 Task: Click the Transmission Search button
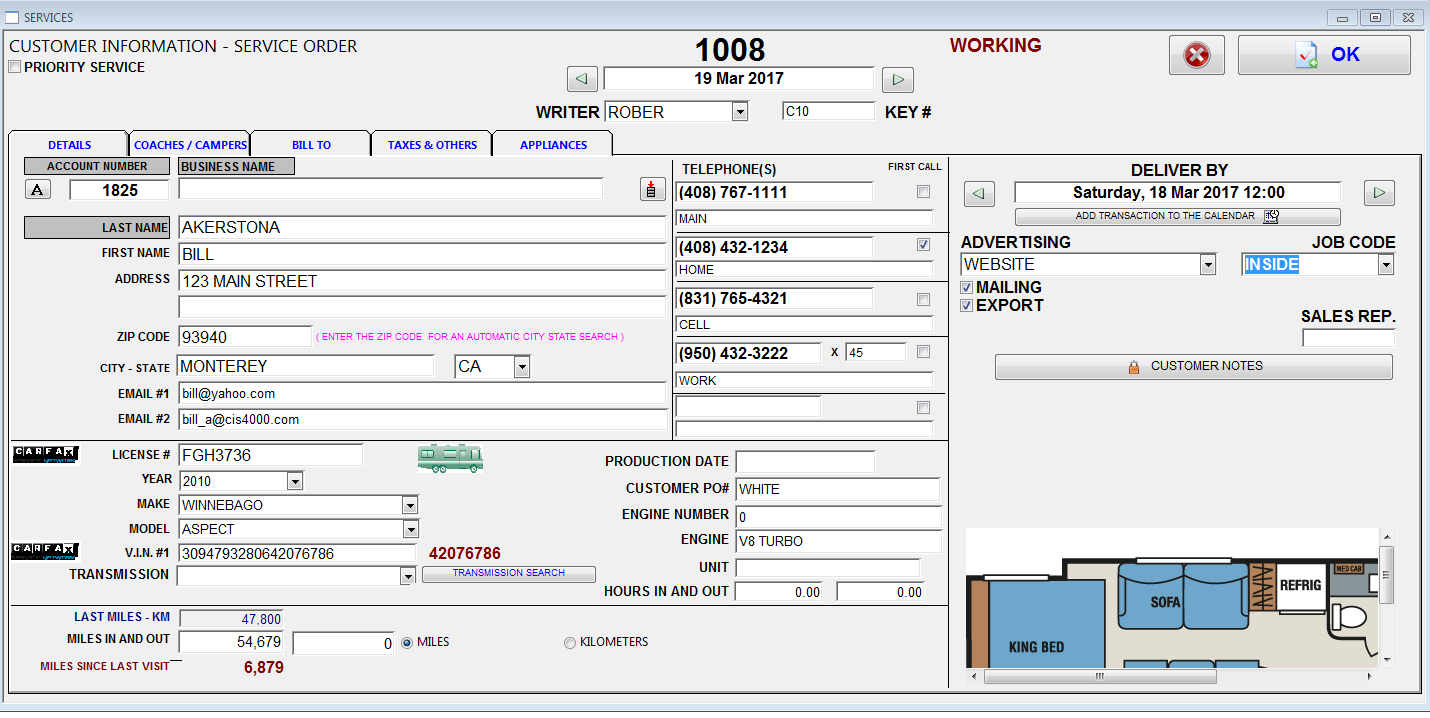[x=508, y=573]
